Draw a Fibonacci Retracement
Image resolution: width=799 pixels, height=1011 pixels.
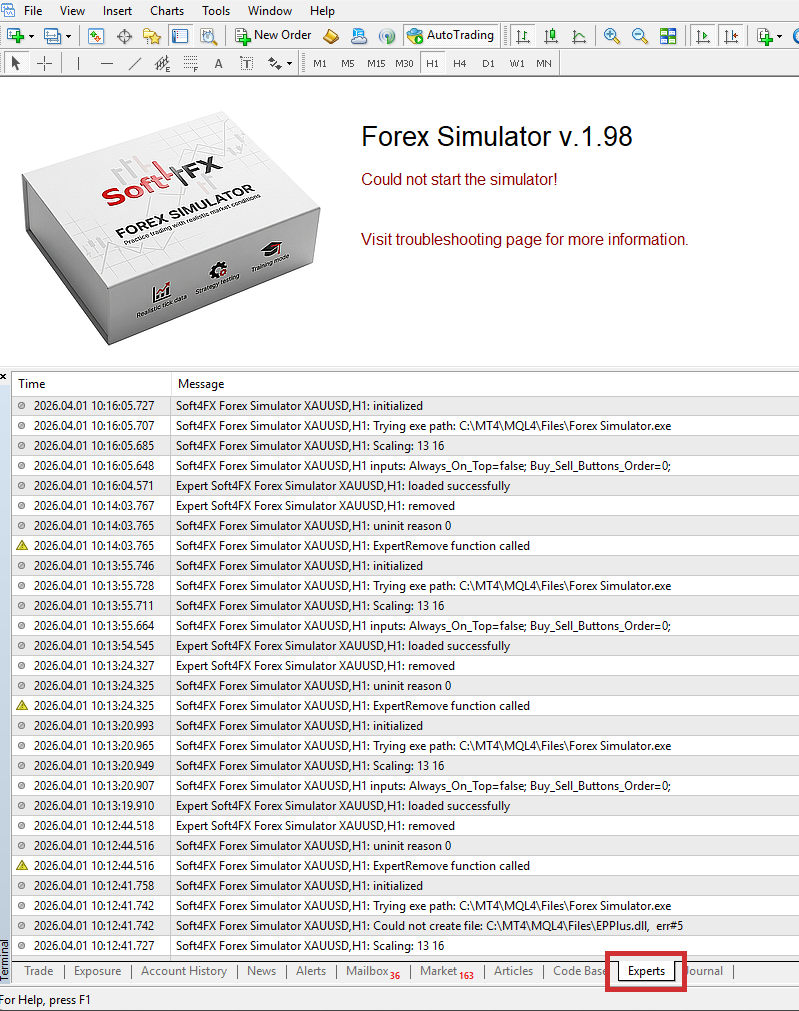191,63
